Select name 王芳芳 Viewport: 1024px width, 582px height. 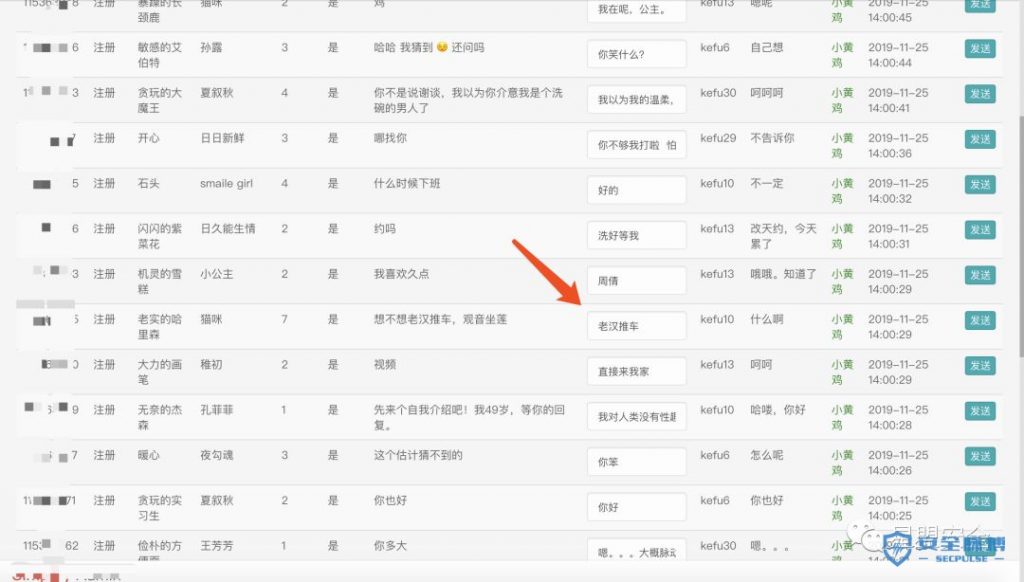pos(217,545)
